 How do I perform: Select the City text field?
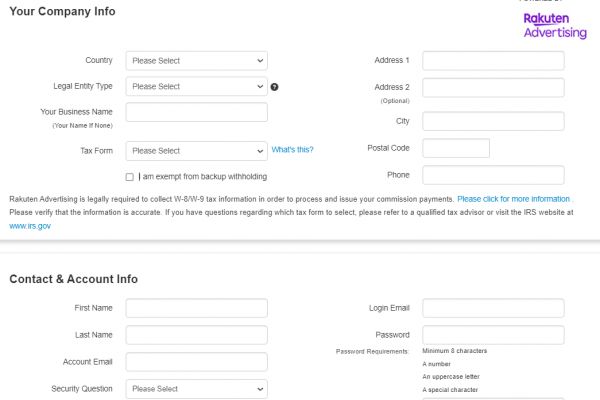493,122
